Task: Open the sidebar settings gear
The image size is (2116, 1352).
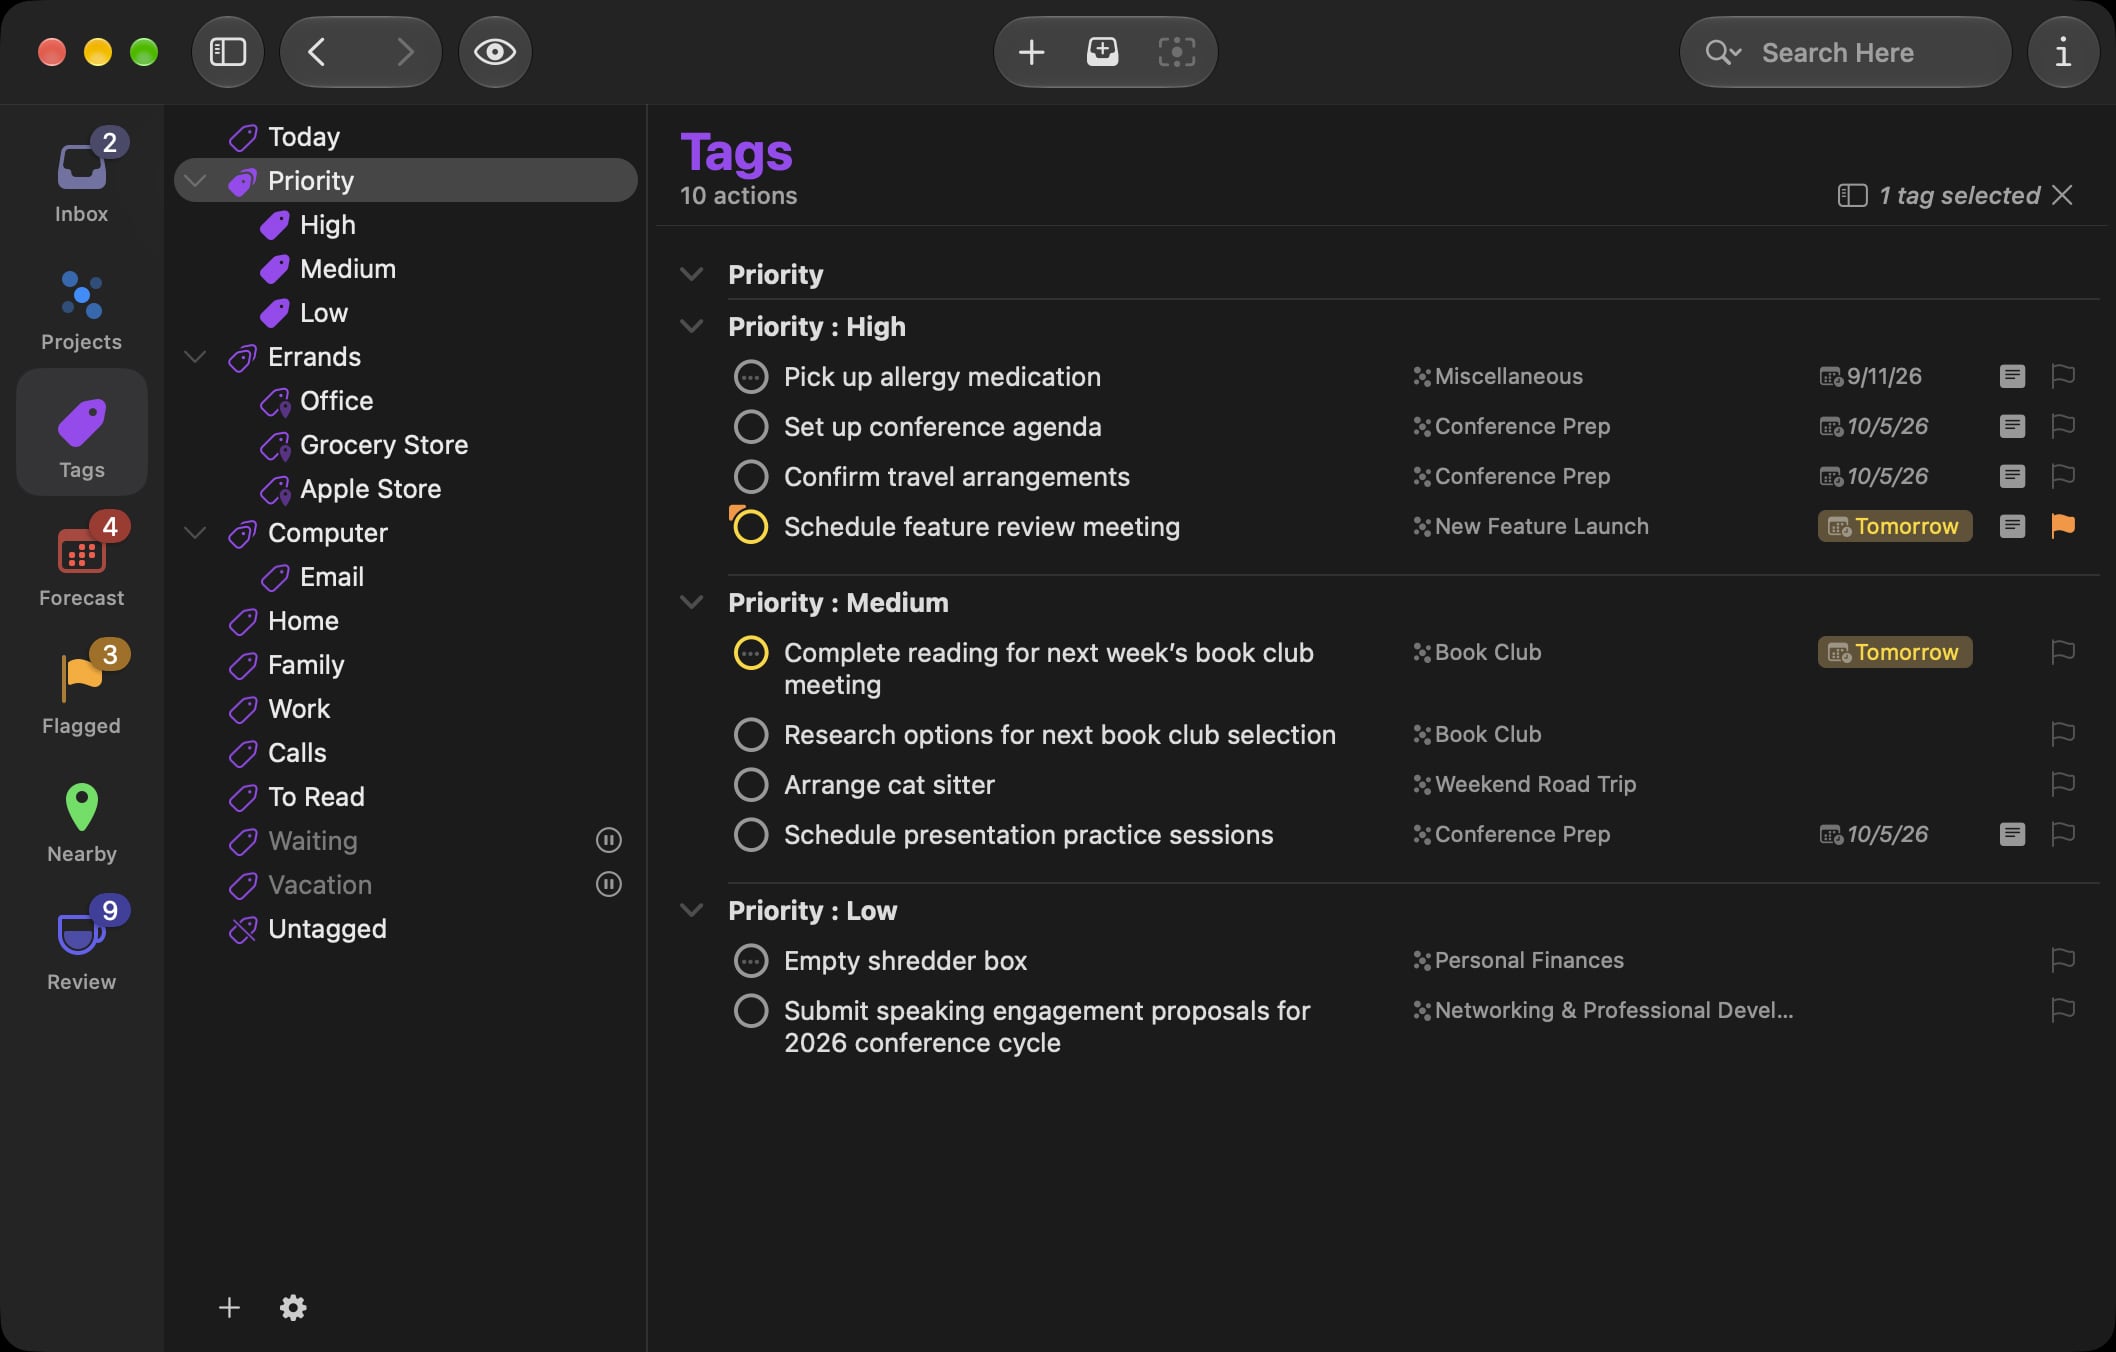Action: [x=293, y=1308]
